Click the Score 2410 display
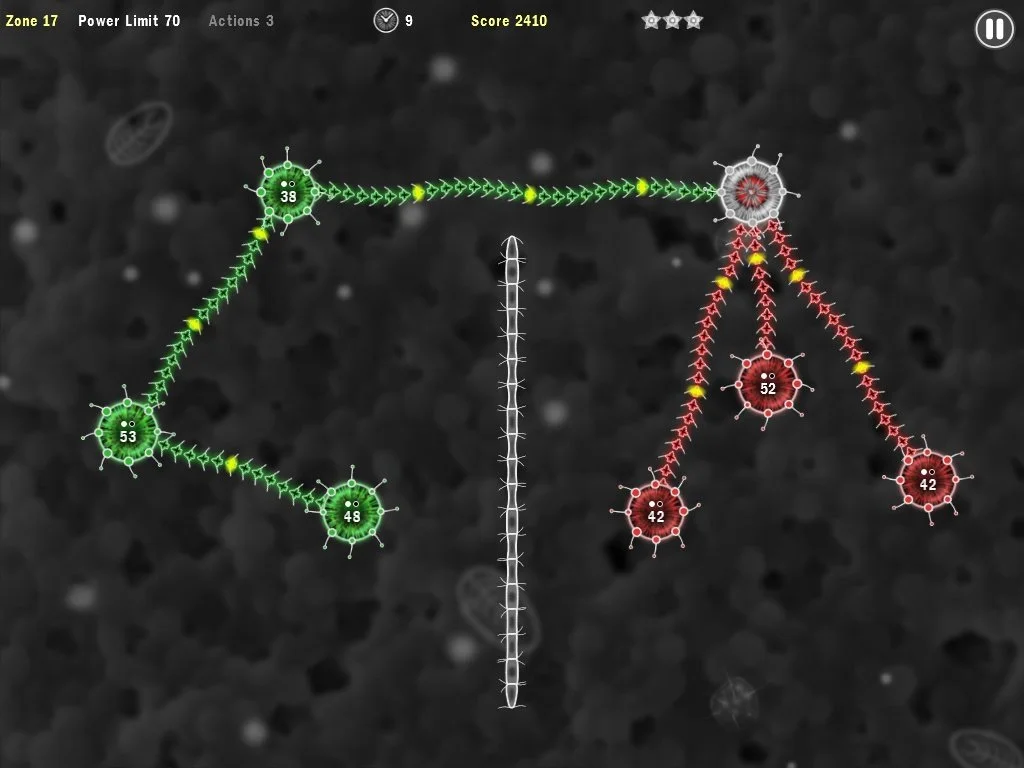 [x=509, y=21]
